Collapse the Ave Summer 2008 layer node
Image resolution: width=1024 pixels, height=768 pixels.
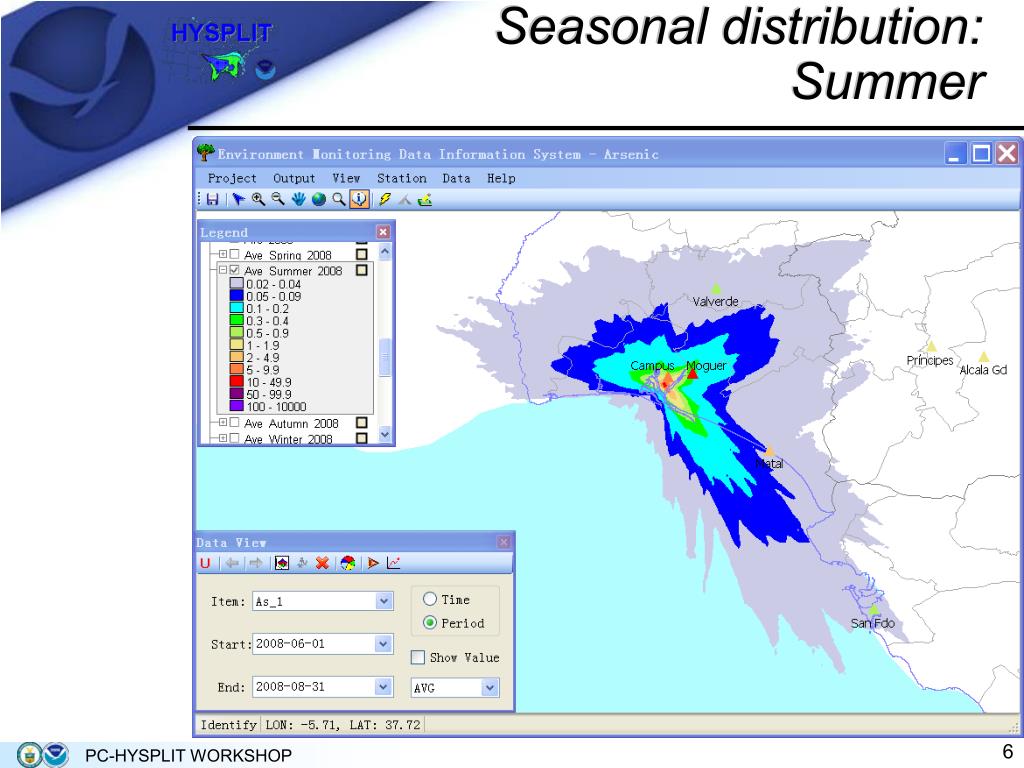point(223,270)
